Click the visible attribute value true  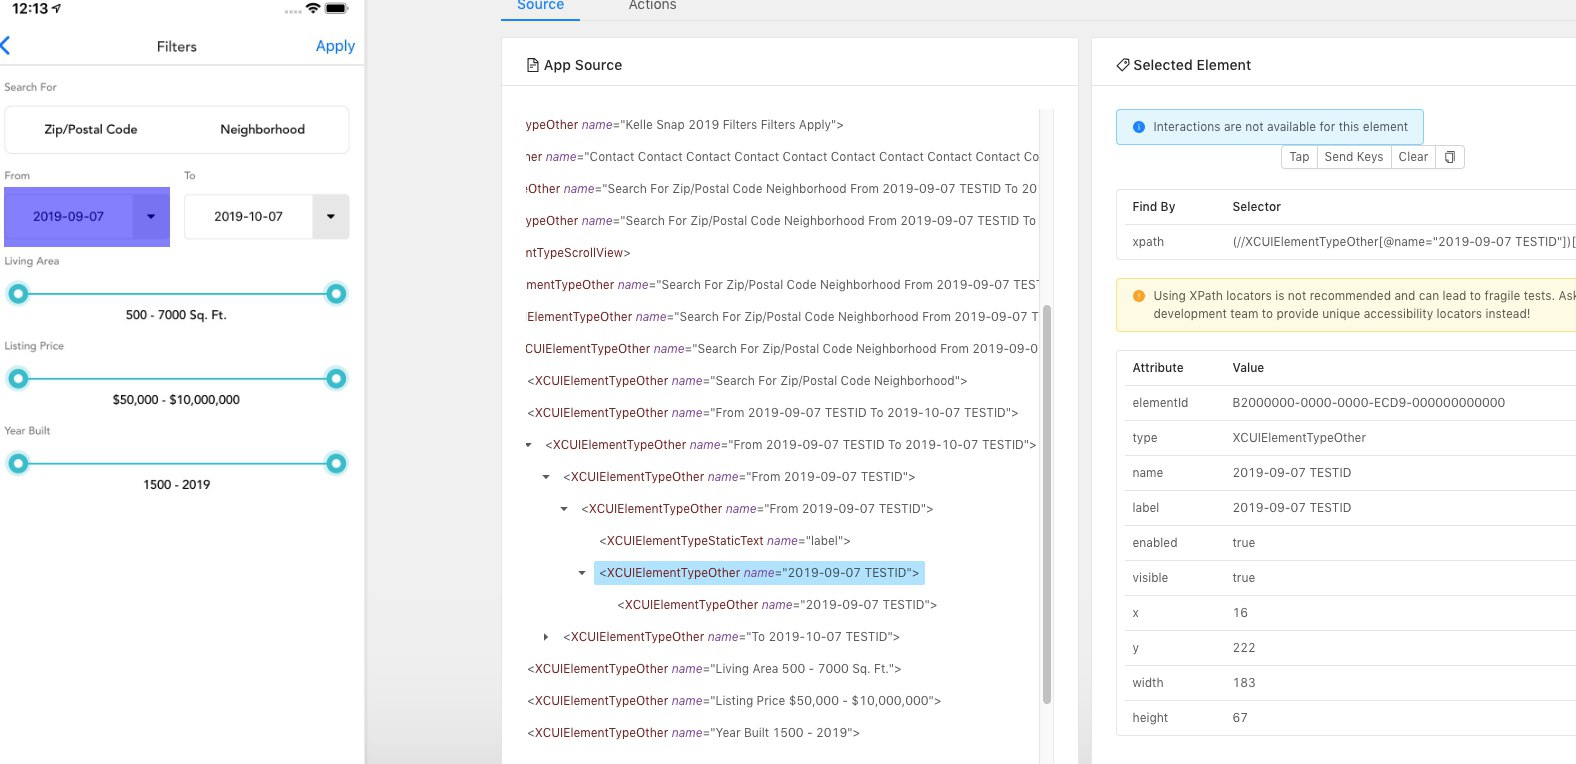point(1243,578)
